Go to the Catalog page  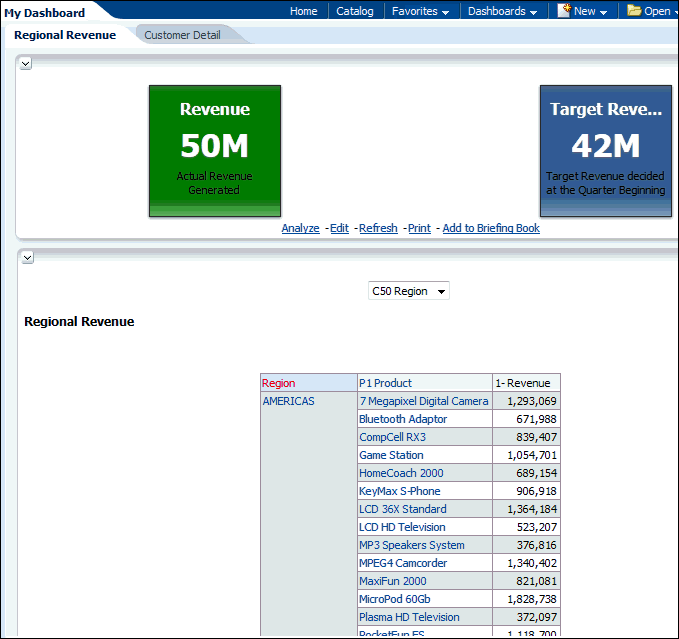[355, 11]
